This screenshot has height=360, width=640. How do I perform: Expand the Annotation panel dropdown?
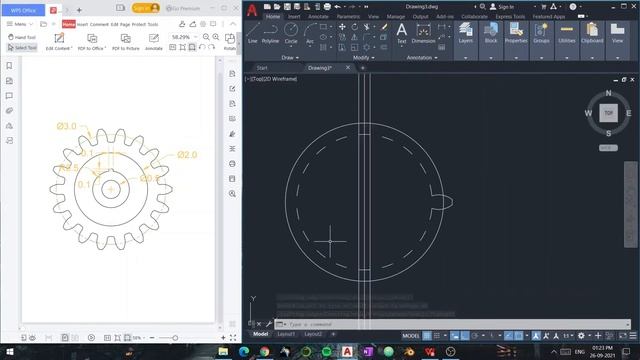pyautogui.click(x=422, y=58)
